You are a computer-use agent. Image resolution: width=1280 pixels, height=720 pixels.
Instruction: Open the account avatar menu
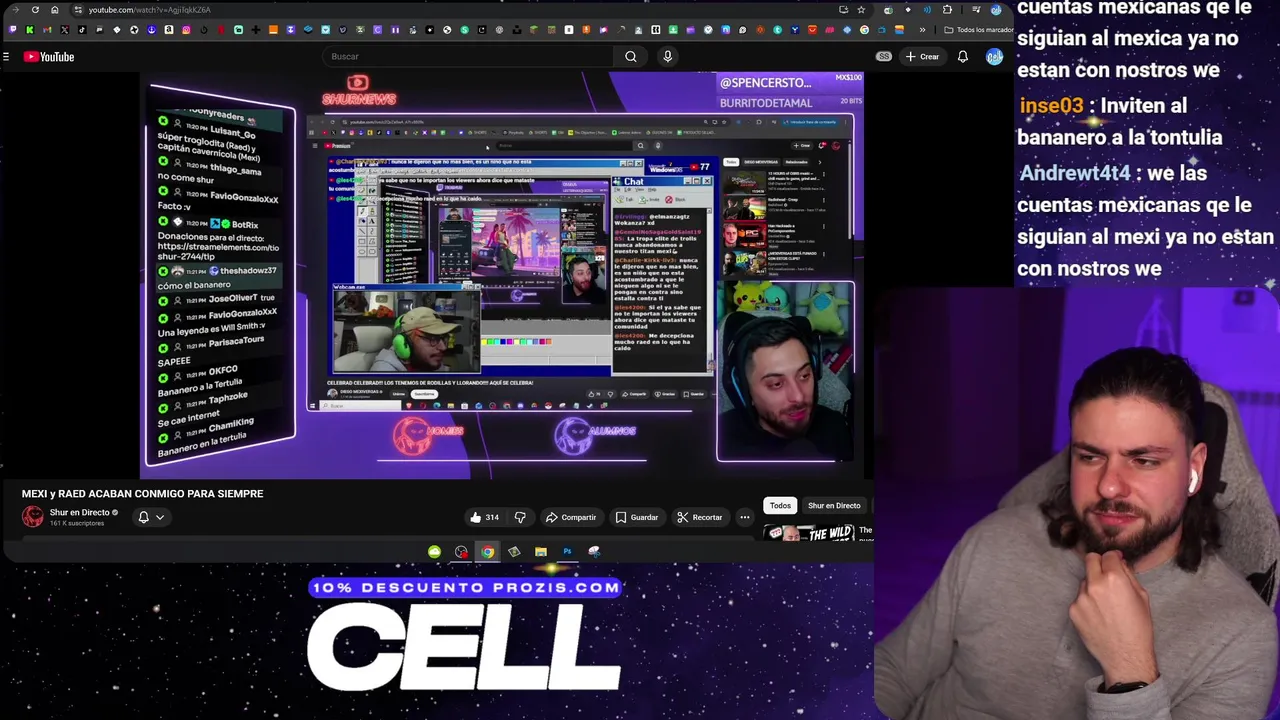coord(994,57)
